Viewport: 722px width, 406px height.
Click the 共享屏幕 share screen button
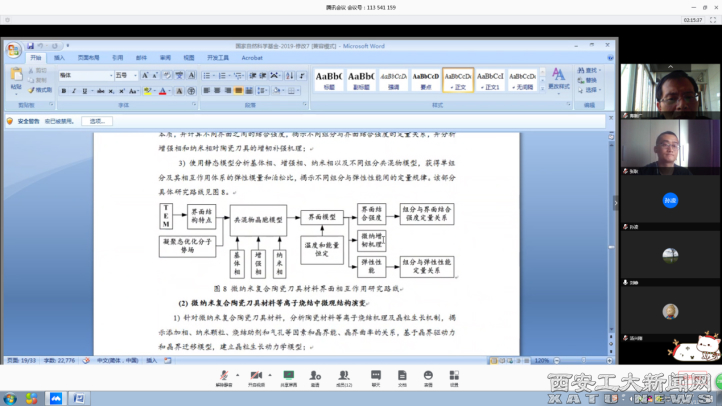point(287,377)
